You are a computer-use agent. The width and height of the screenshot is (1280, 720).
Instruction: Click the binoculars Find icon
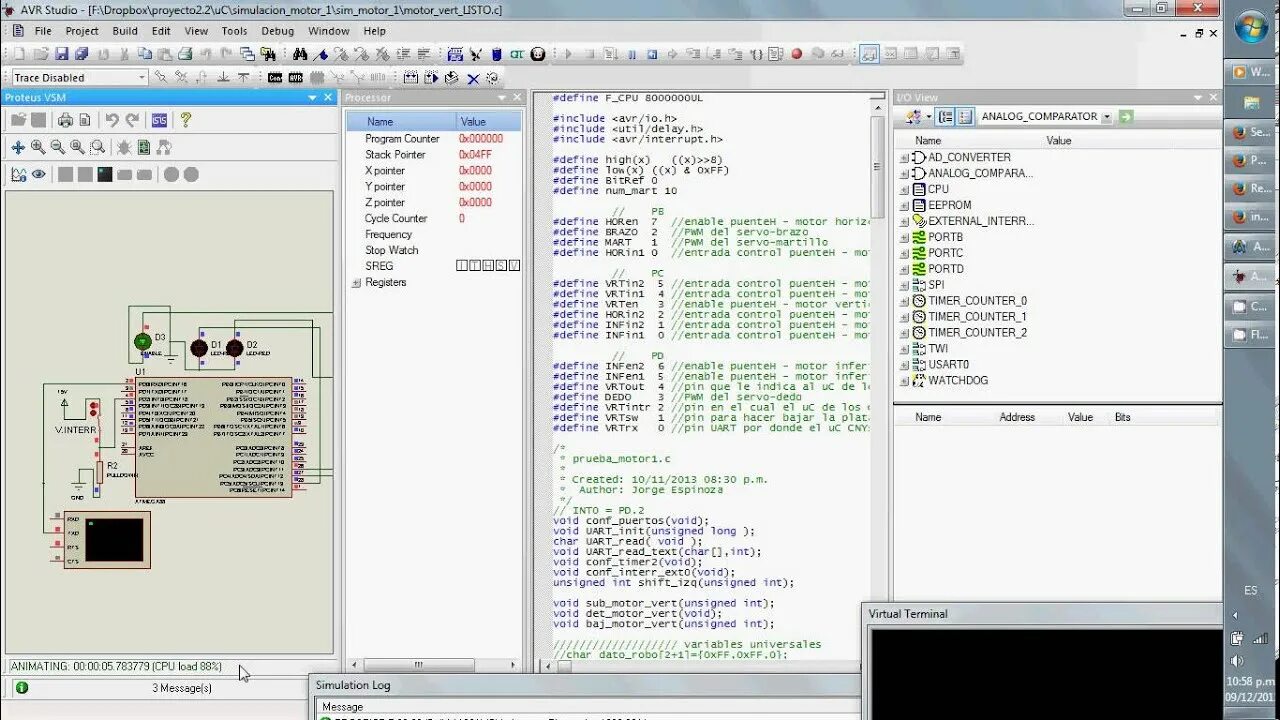click(x=300, y=54)
